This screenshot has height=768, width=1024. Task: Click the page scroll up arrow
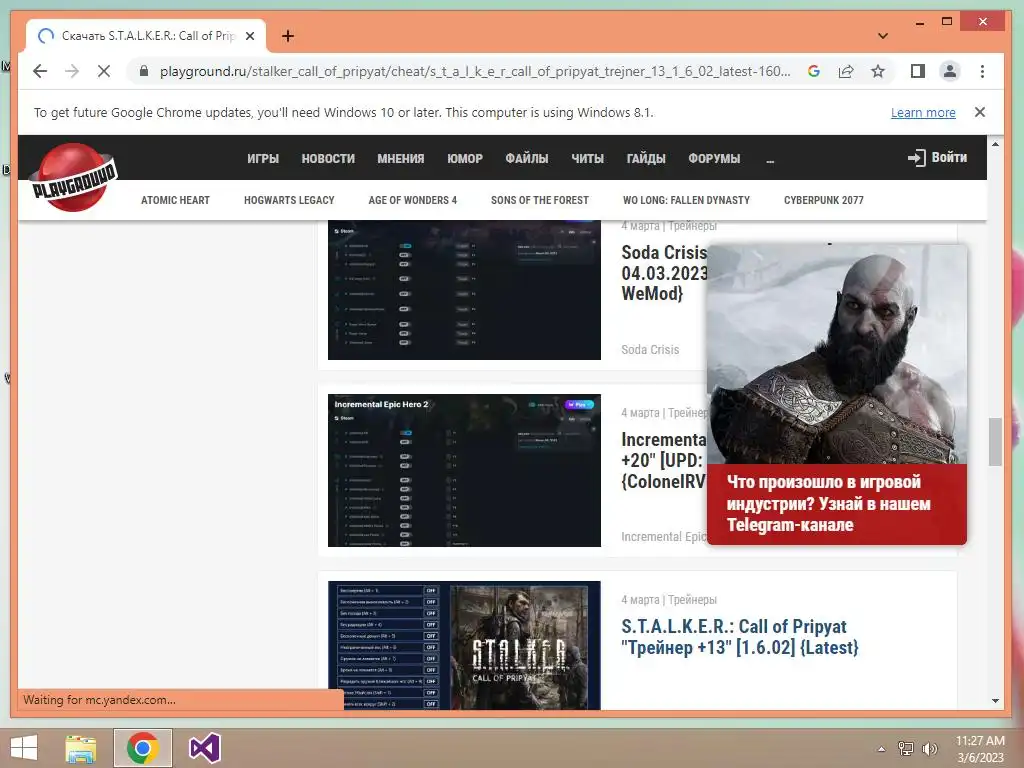coord(995,144)
